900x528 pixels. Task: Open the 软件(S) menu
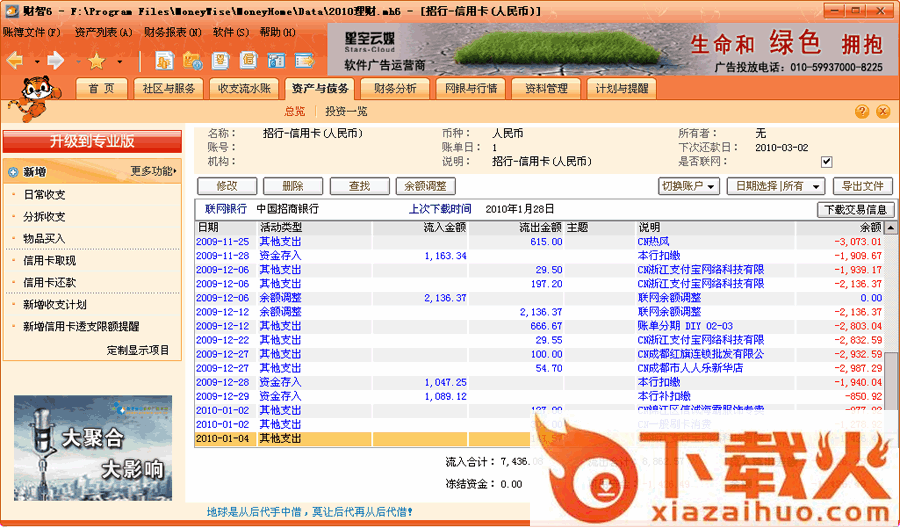231,33
